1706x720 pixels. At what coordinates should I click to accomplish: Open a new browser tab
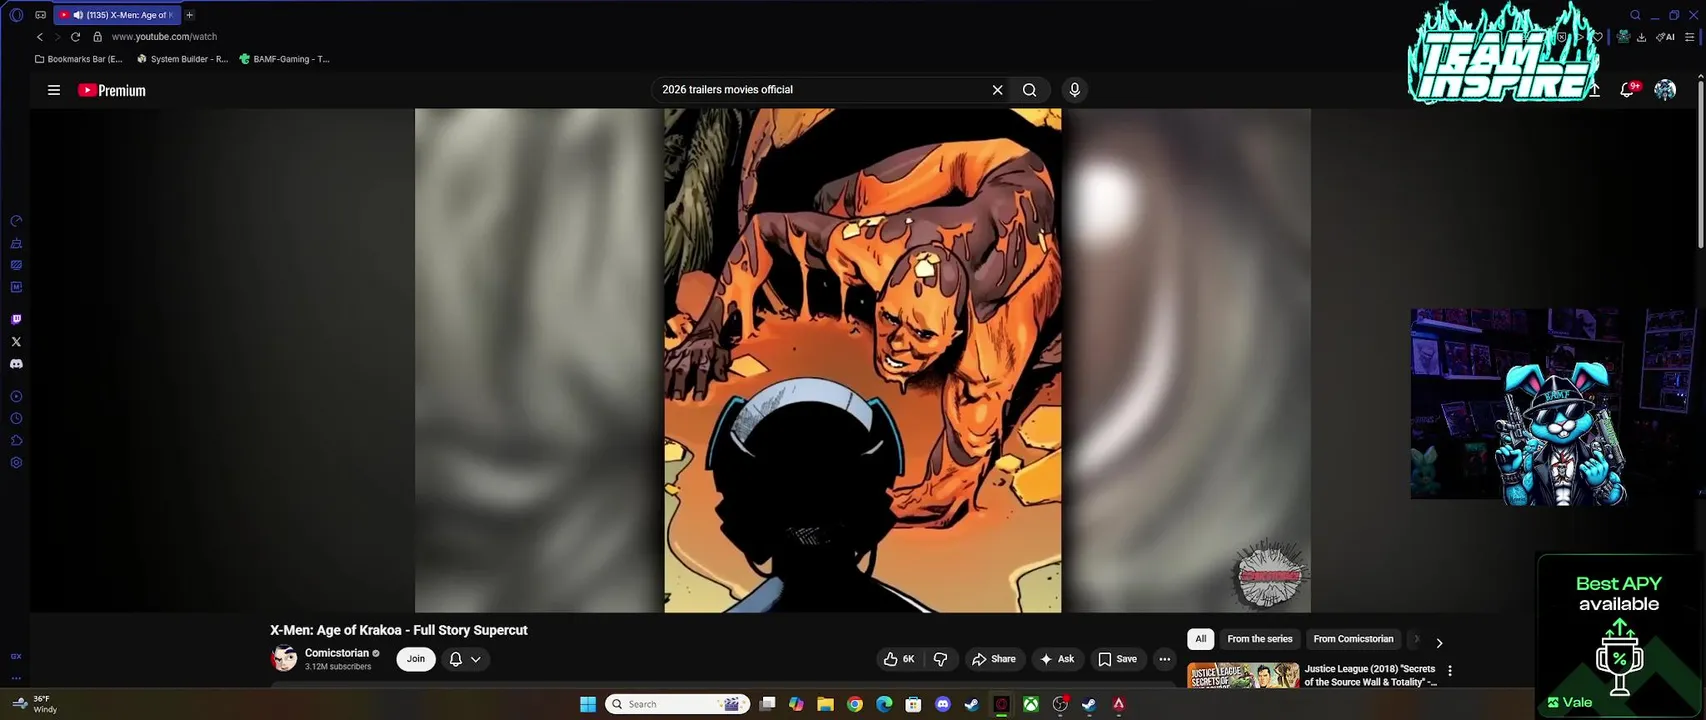click(189, 15)
